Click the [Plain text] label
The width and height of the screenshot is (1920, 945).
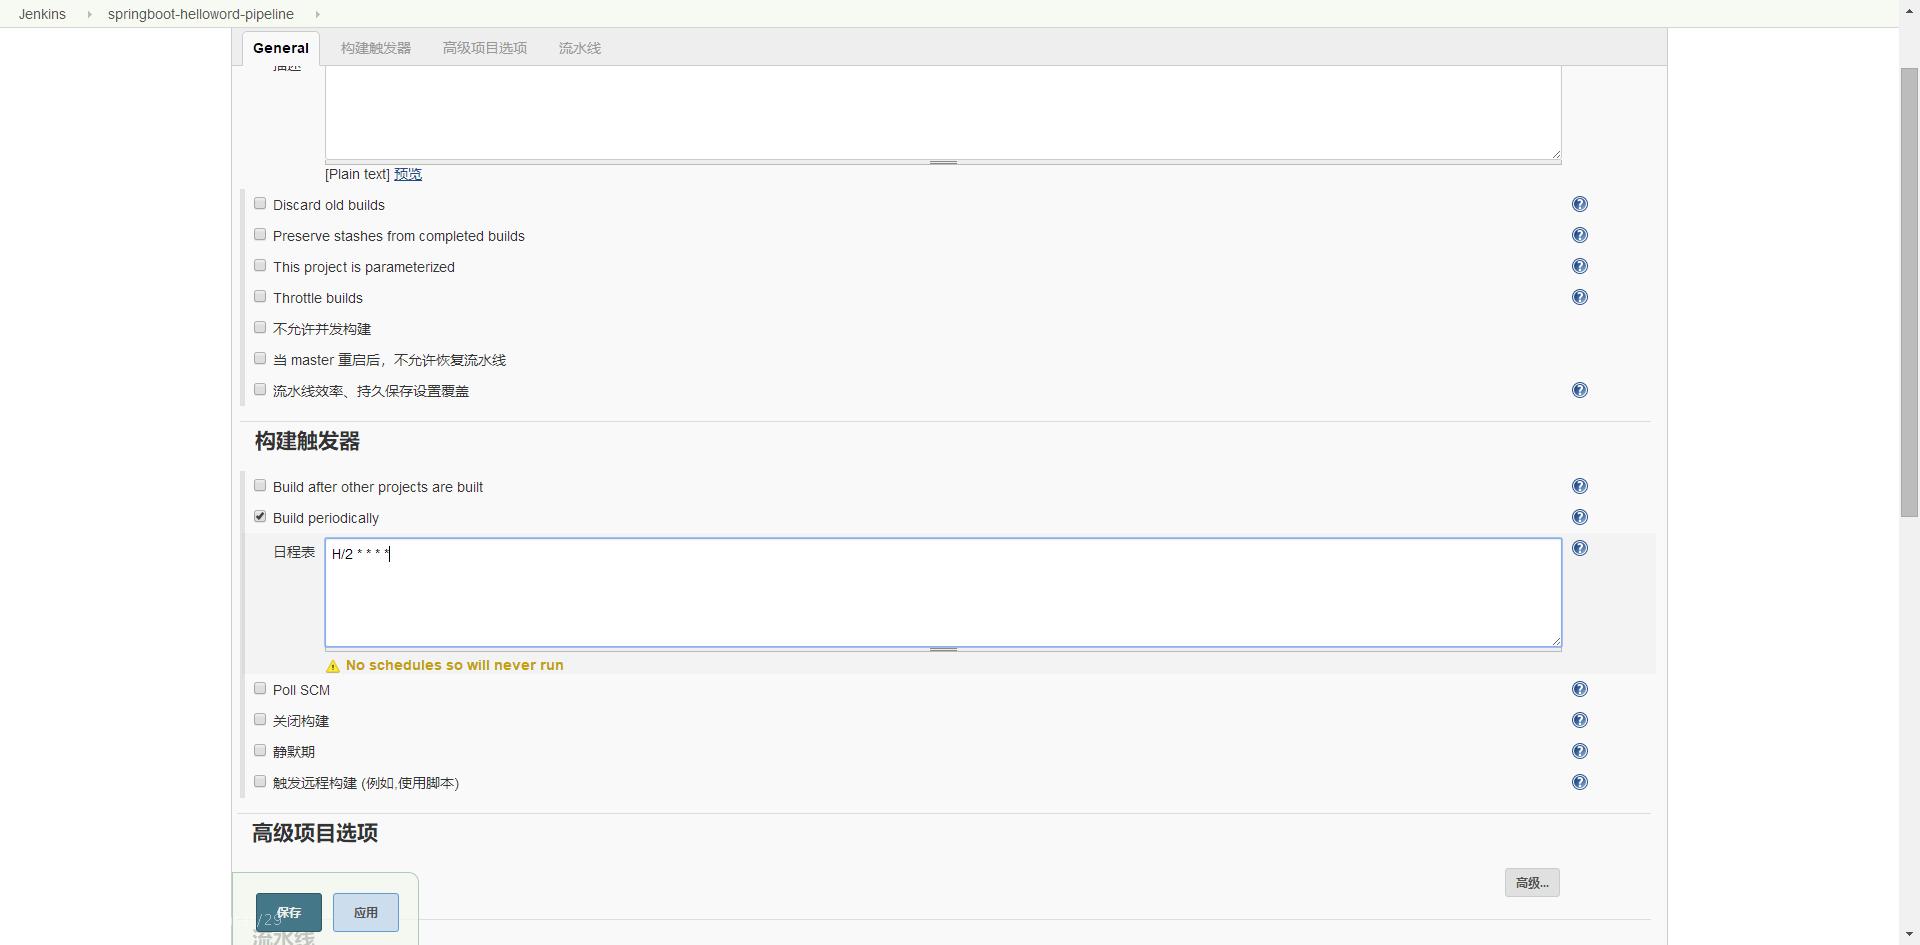(x=357, y=174)
